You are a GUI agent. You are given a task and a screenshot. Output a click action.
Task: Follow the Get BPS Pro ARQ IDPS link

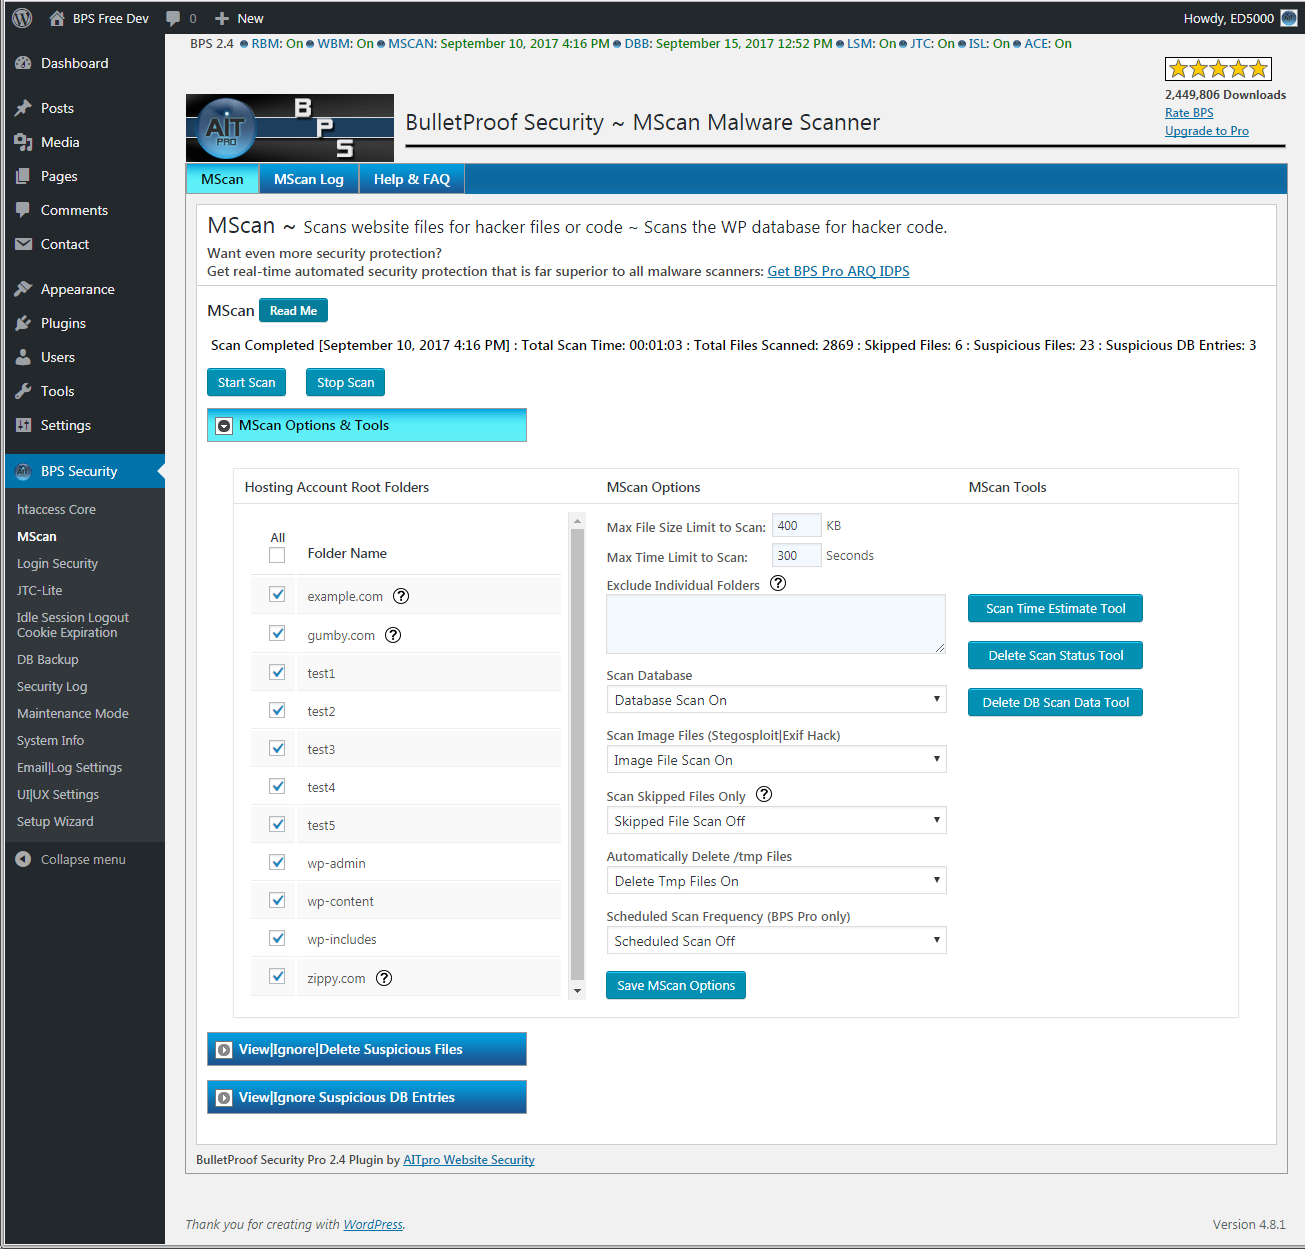coord(838,271)
